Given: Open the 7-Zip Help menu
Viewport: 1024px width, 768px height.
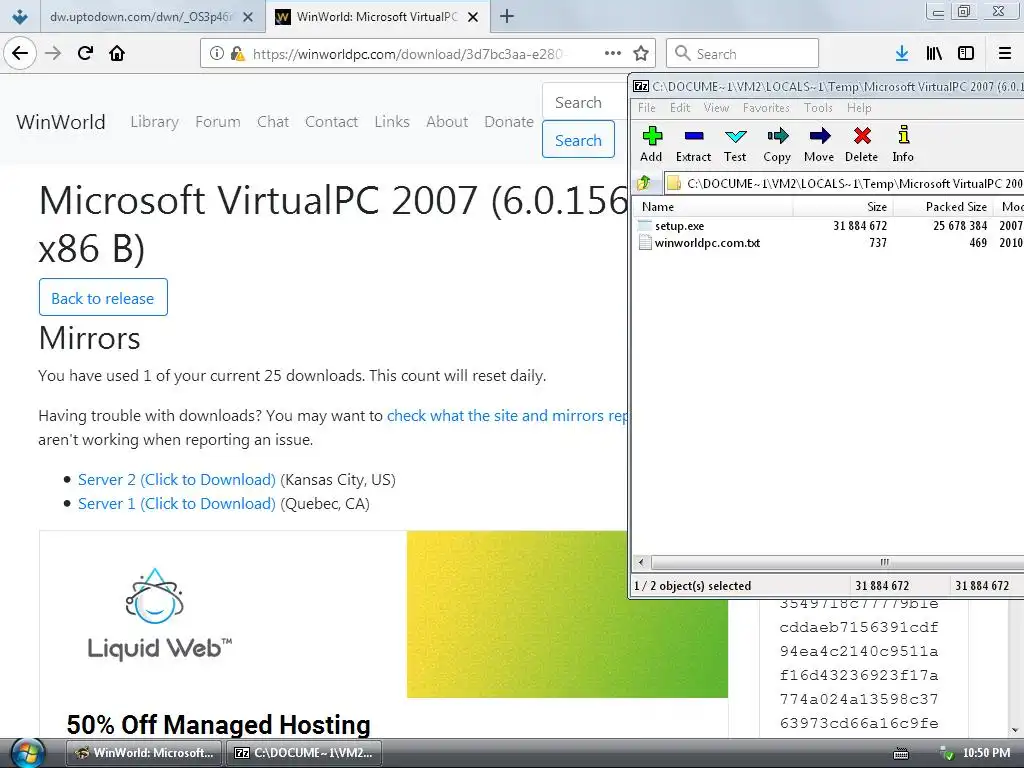Looking at the screenshot, I should 859,108.
